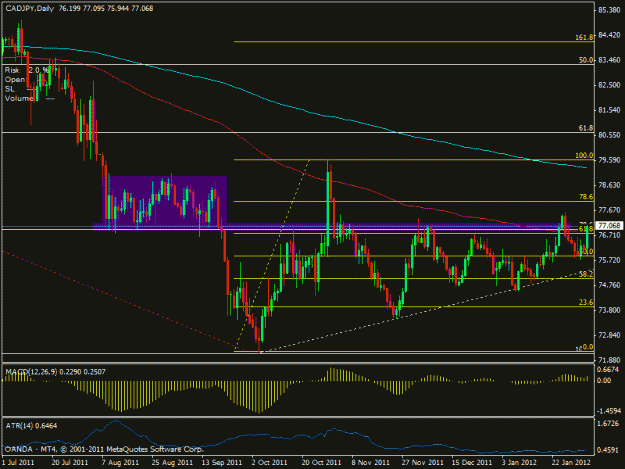Click the 72.840 price axis label
The image size is (625, 469).
click(609, 335)
